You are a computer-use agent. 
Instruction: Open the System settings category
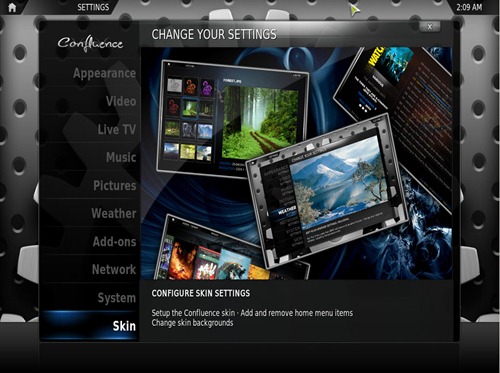pyautogui.click(x=90, y=297)
